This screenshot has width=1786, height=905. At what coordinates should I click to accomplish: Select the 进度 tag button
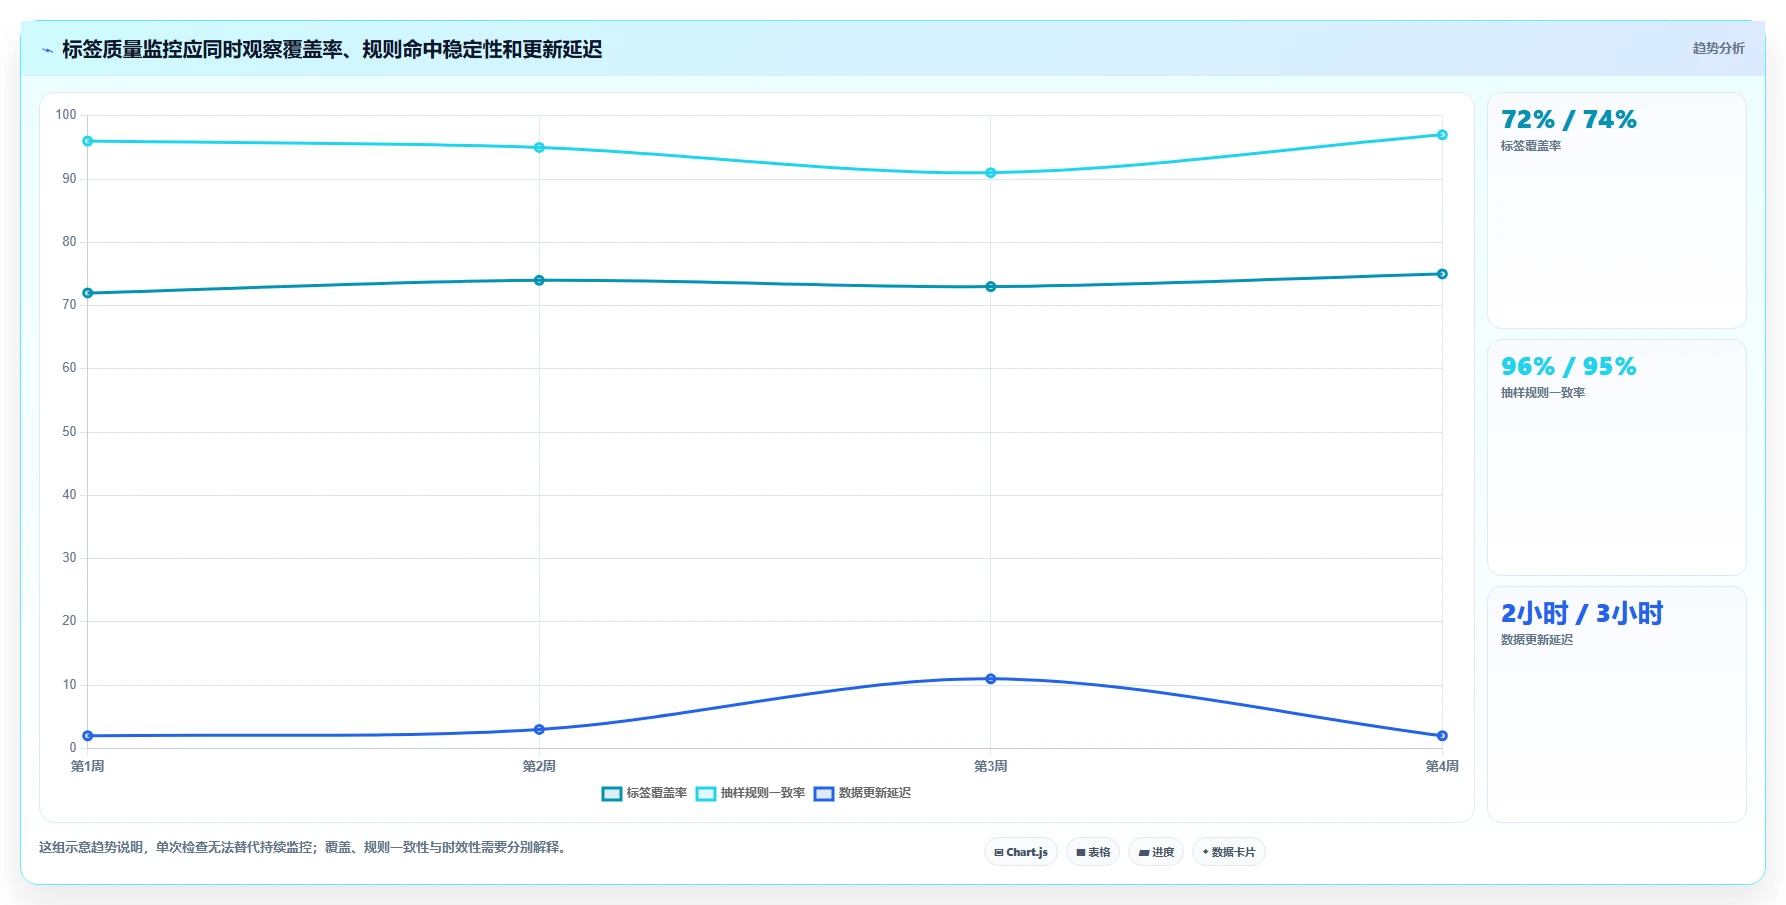(1156, 852)
